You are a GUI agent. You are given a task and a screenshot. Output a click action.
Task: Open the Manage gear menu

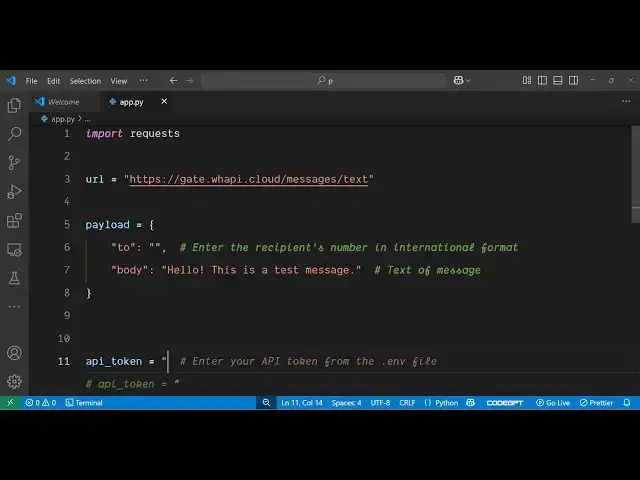coord(14,381)
